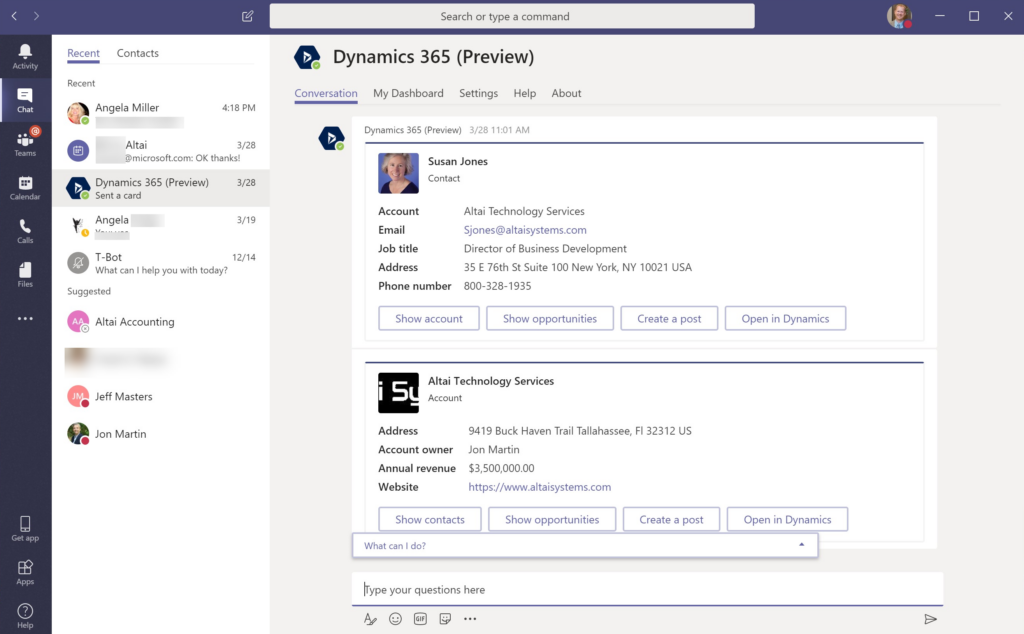This screenshot has height=634, width=1024.
Task: Open the Activity bell icon
Action: coord(25,56)
